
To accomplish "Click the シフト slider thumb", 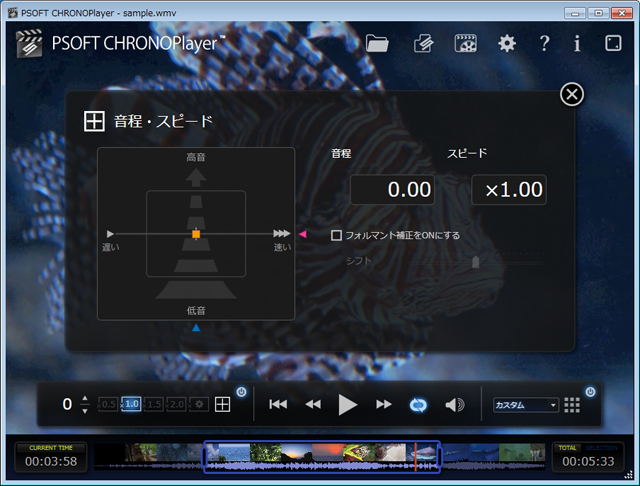I will coord(476,262).
